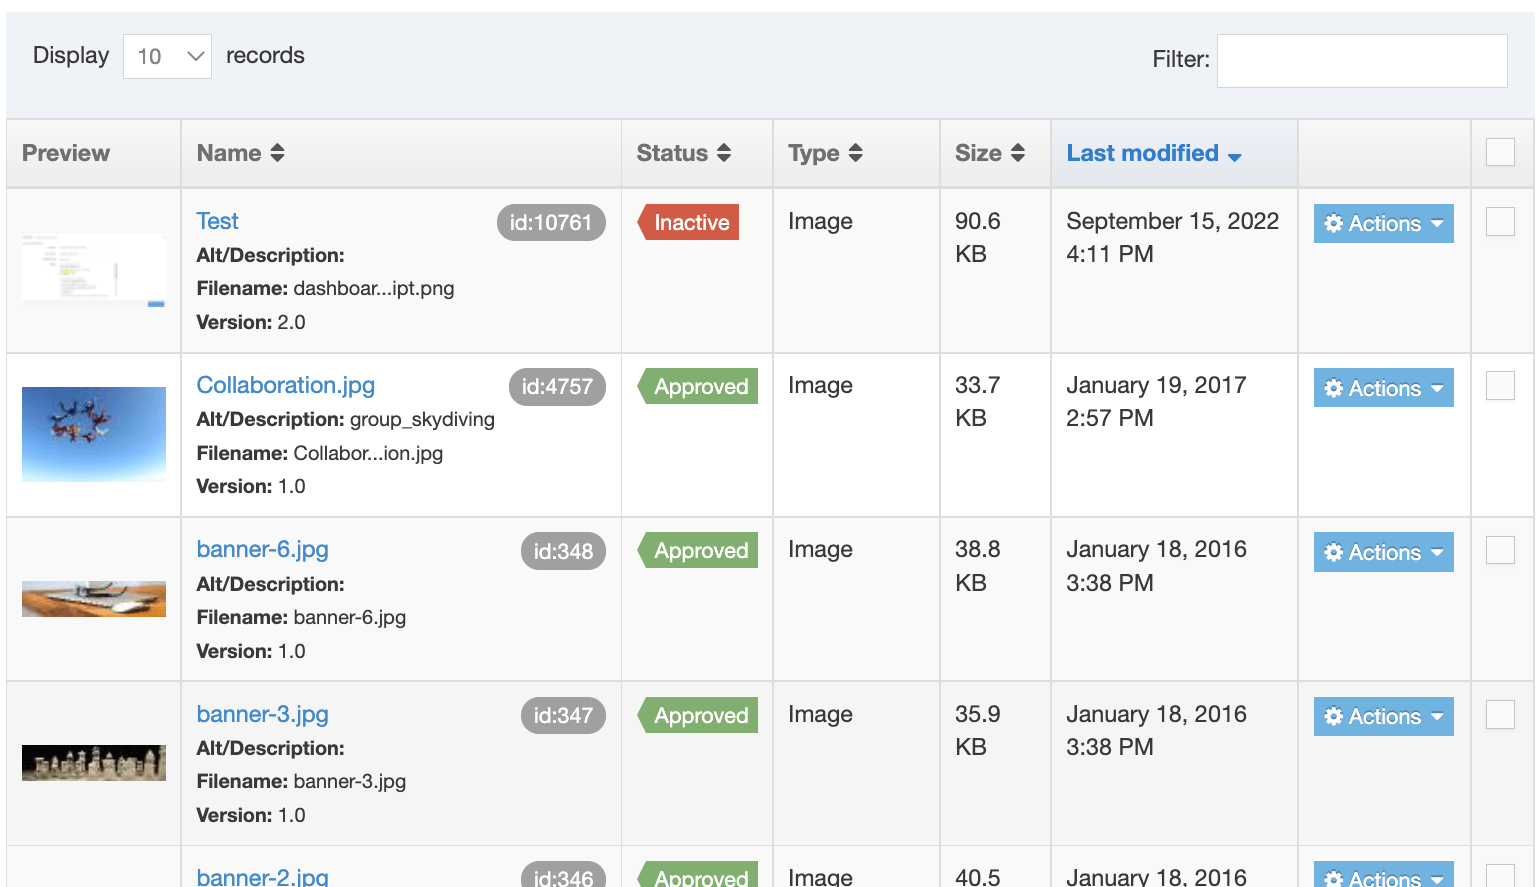Image resolution: width=1540 pixels, height=887 pixels.
Task: Click Approved tag for Collaboration.jpg
Action: (x=700, y=387)
